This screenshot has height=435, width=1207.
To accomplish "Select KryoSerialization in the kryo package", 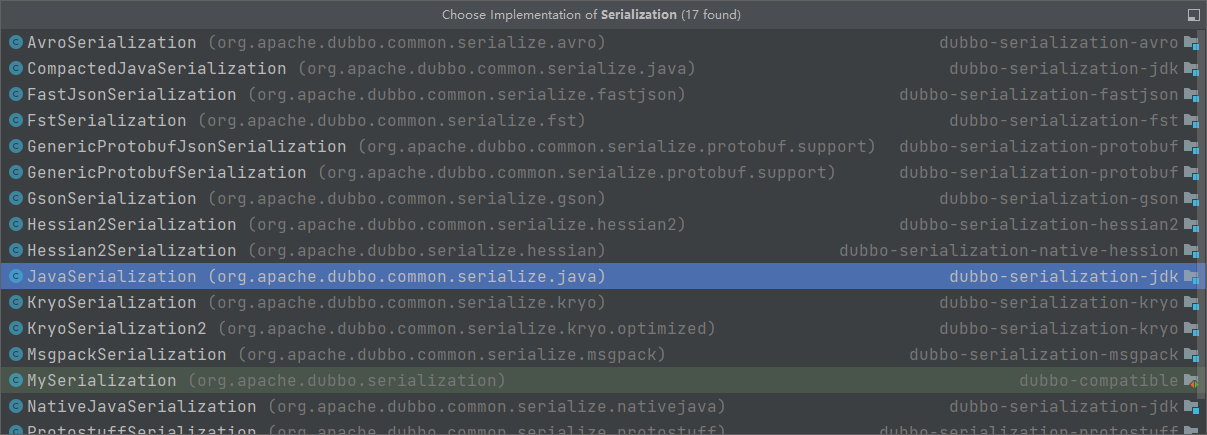I will pyautogui.click(x=111, y=303).
